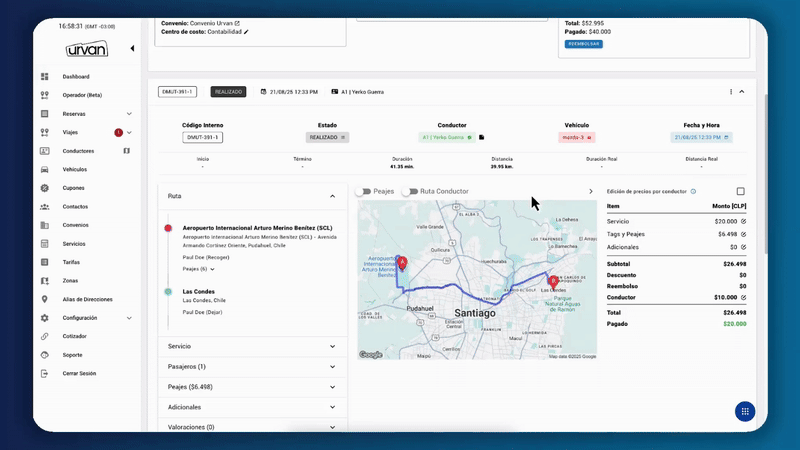This screenshot has width=800, height=450.
Task: Edit the Conductor amount of $10.000
Action: (743, 297)
